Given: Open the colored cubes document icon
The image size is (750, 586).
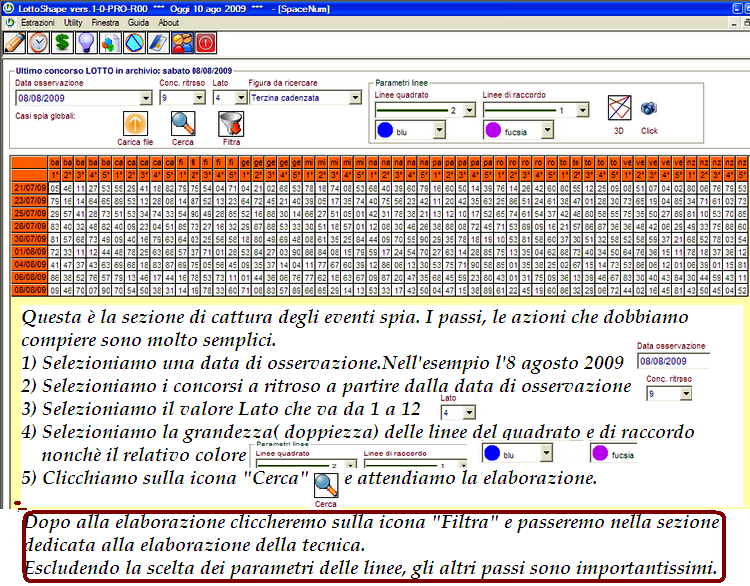Looking at the screenshot, I should 110,43.
